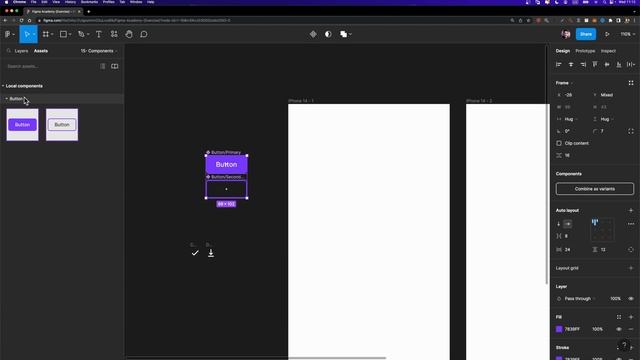The width and height of the screenshot is (640, 360).
Task: Open the Figma main menu
Action: coord(9,34)
